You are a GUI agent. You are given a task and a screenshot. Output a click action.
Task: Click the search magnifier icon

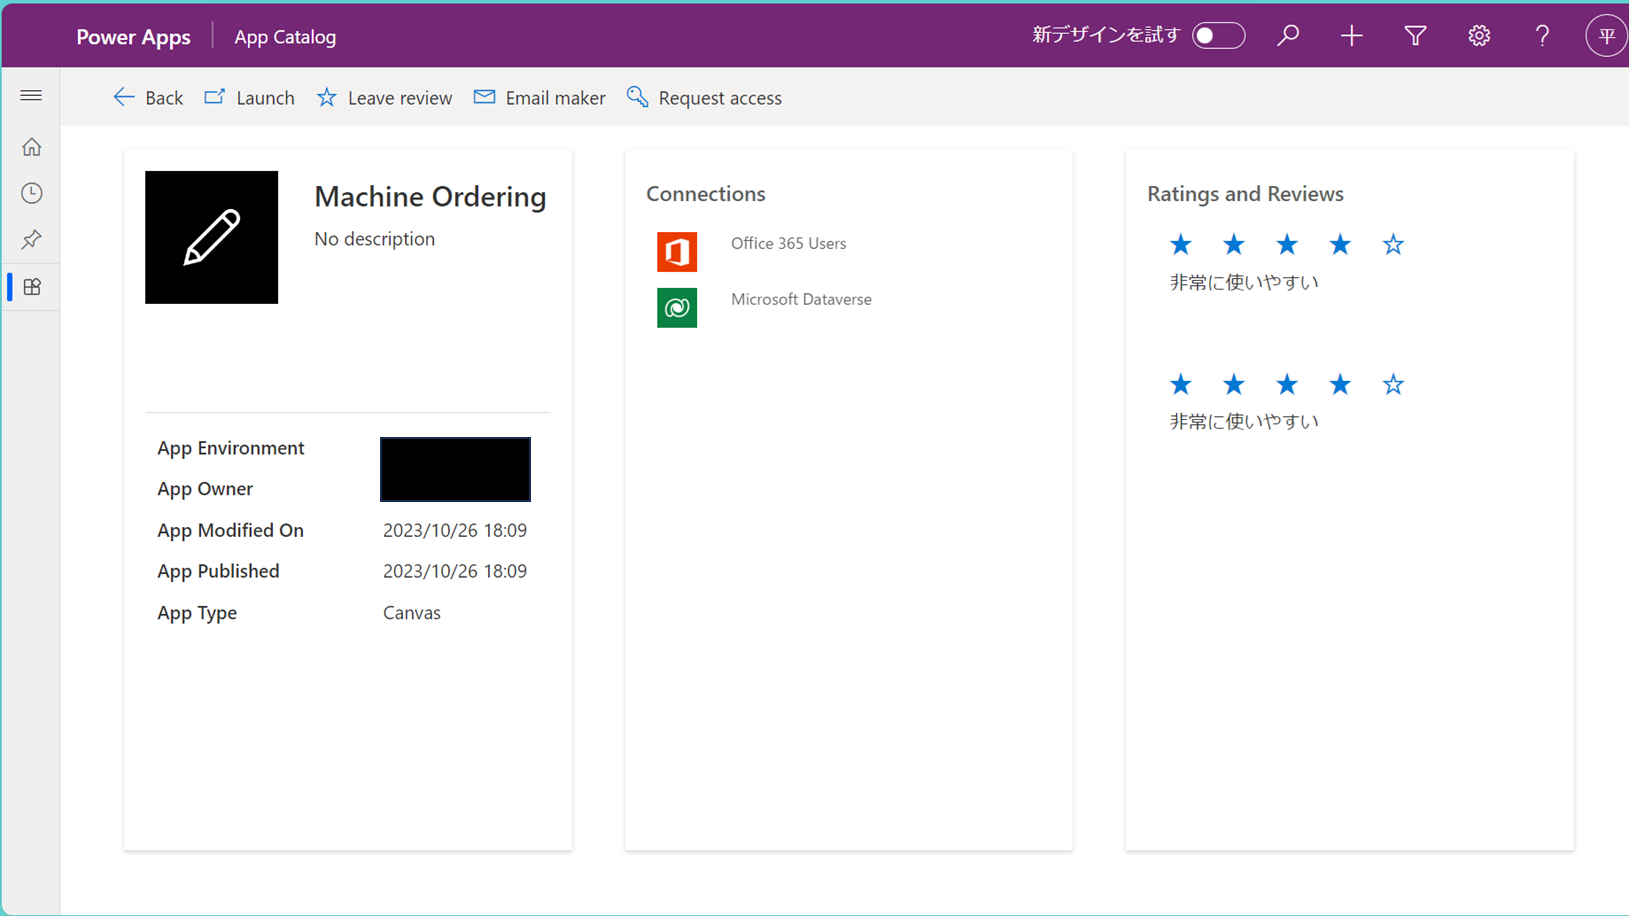pos(1288,36)
